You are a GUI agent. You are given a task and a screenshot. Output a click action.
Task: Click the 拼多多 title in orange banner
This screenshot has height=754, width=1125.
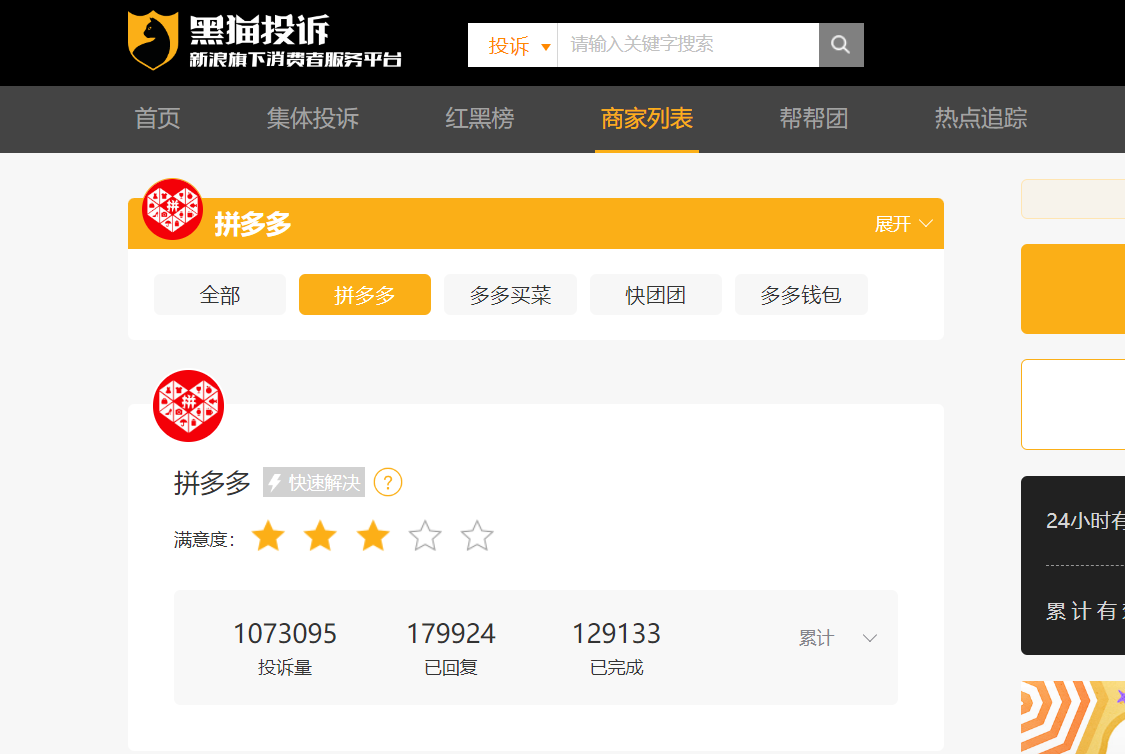click(253, 225)
